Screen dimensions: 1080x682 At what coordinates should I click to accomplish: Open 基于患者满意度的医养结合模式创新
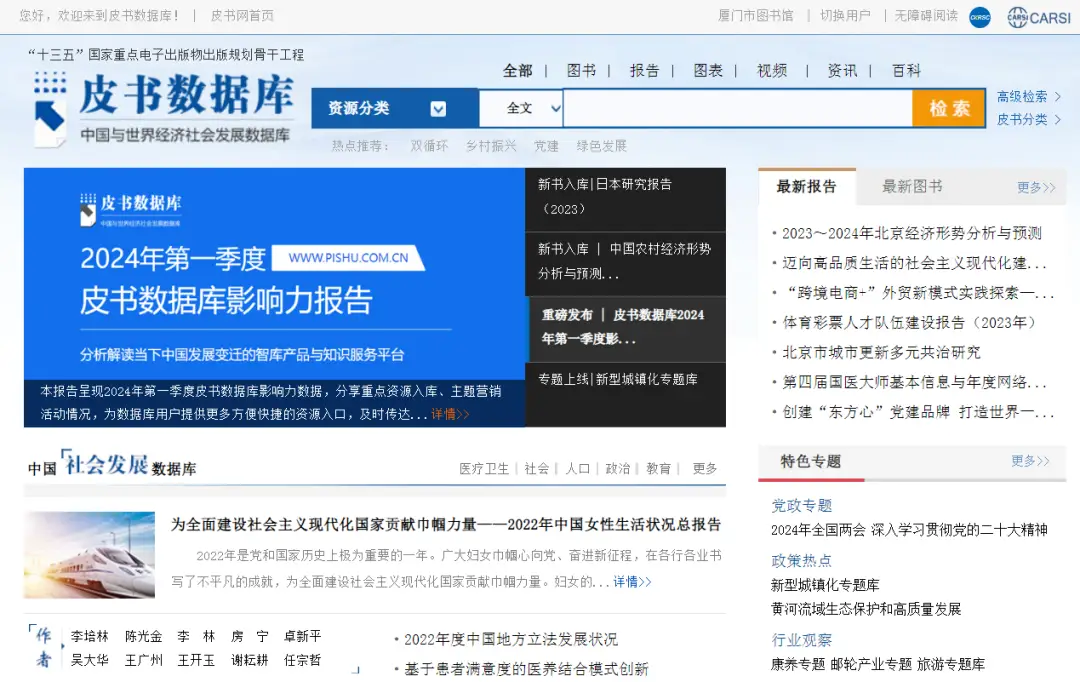point(526,669)
